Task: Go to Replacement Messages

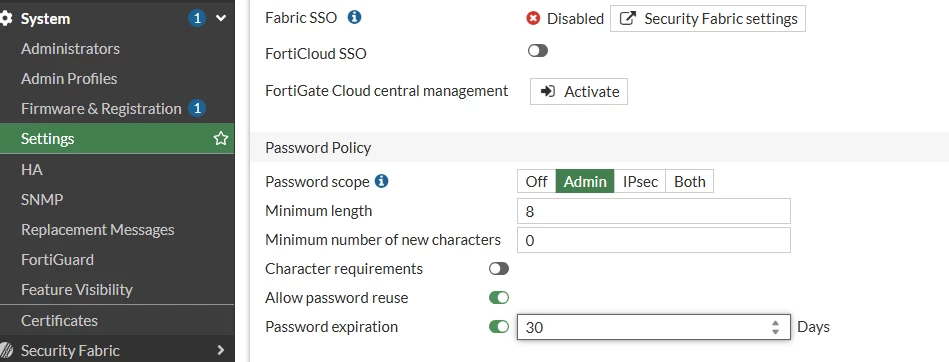Action: click(97, 230)
